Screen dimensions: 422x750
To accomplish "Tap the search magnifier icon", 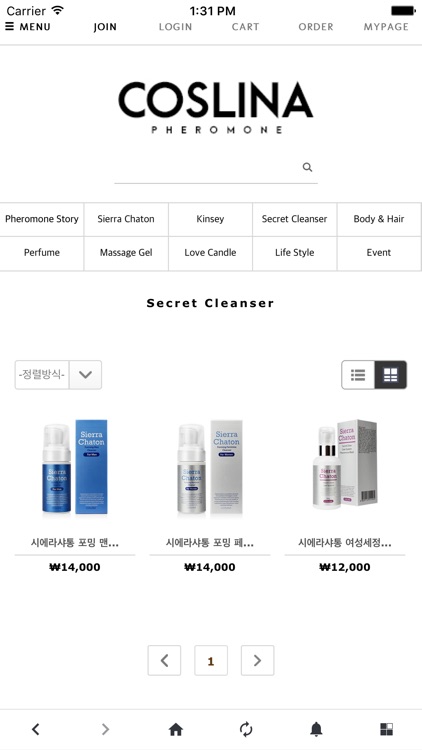I will pos(307,167).
